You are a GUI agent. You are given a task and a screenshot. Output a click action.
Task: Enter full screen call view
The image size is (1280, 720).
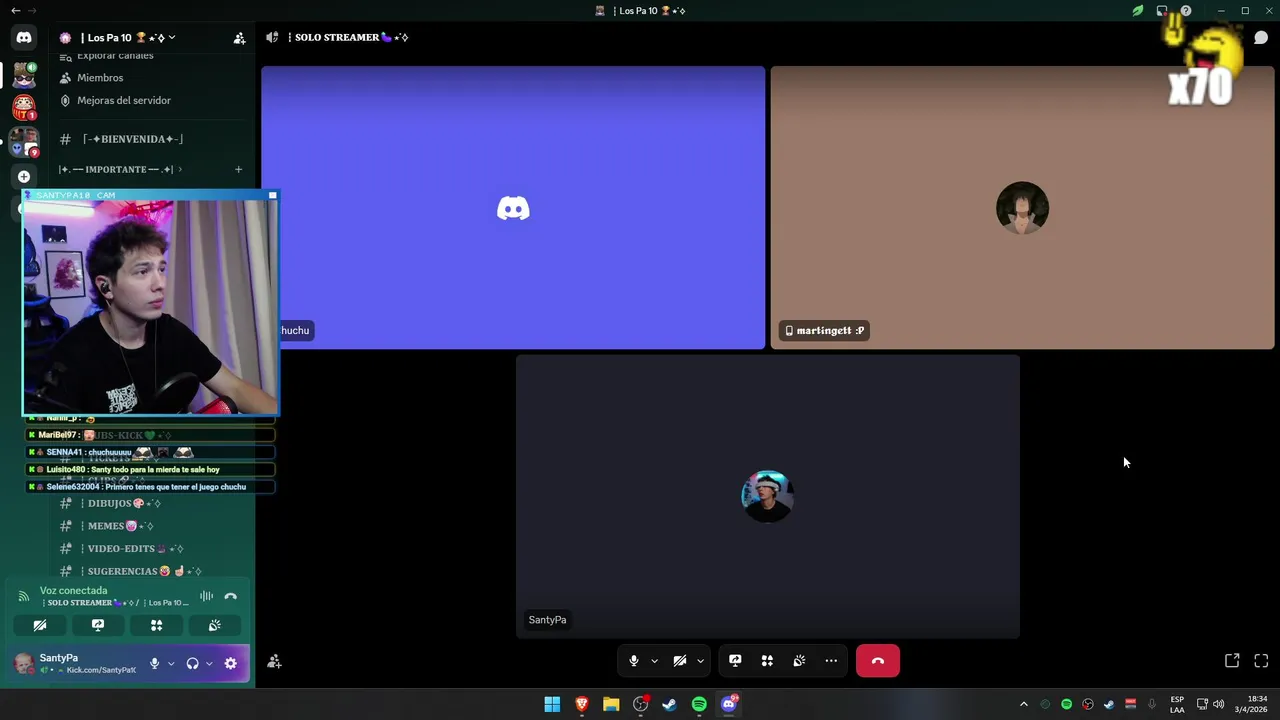1261,661
